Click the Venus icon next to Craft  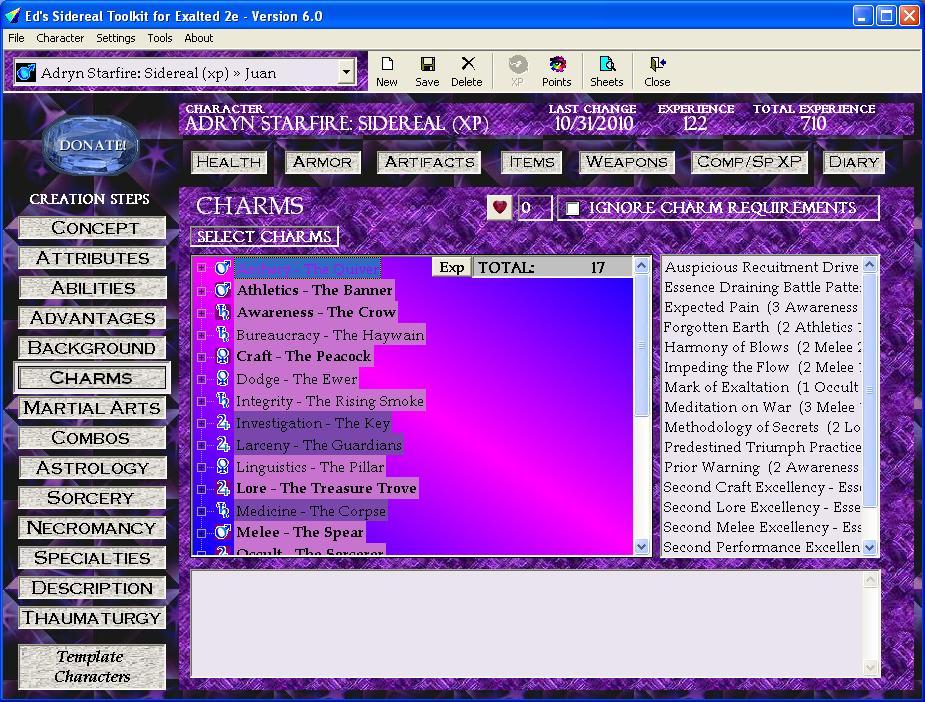coord(222,356)
